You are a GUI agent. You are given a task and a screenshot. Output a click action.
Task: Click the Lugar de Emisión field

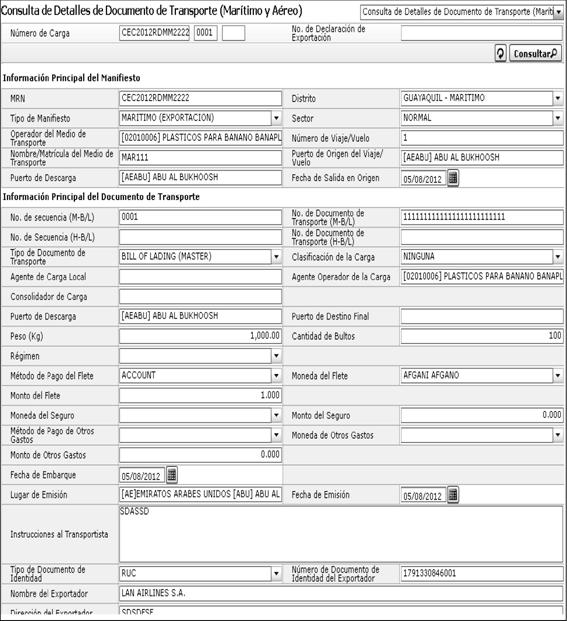pos(200,494)
